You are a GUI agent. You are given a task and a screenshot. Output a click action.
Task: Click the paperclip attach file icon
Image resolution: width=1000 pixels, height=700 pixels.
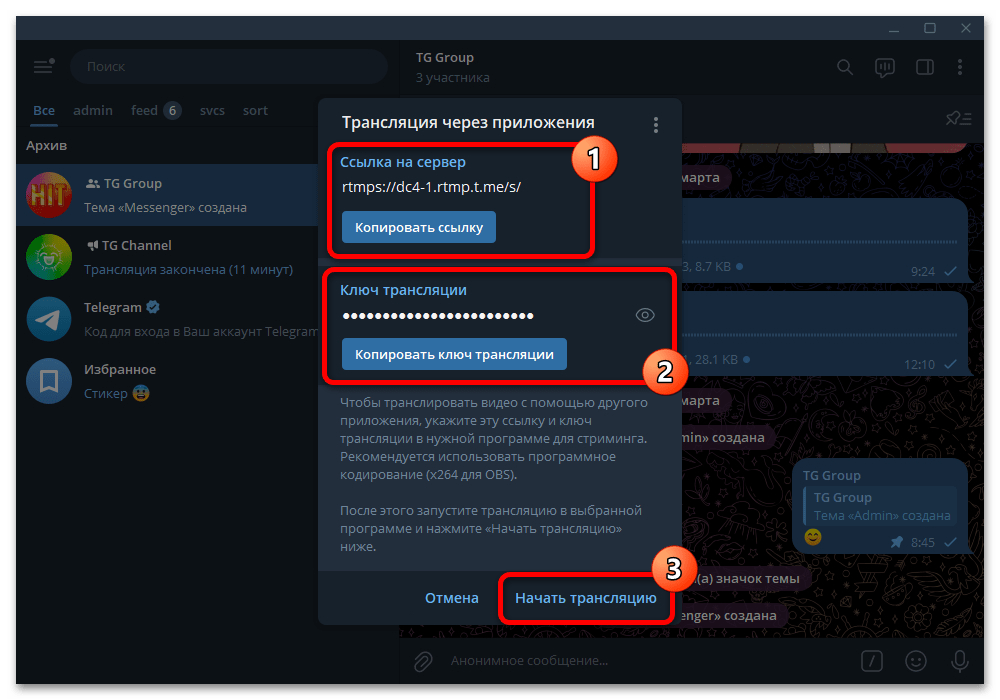coord(423,661)
